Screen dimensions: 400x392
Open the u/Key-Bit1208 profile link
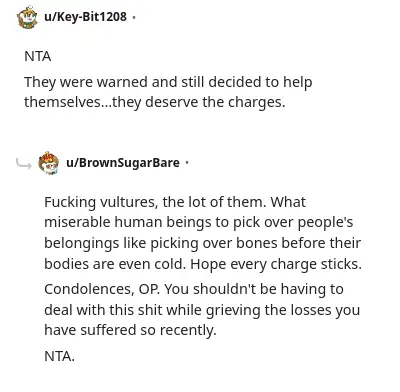[85, 16]
